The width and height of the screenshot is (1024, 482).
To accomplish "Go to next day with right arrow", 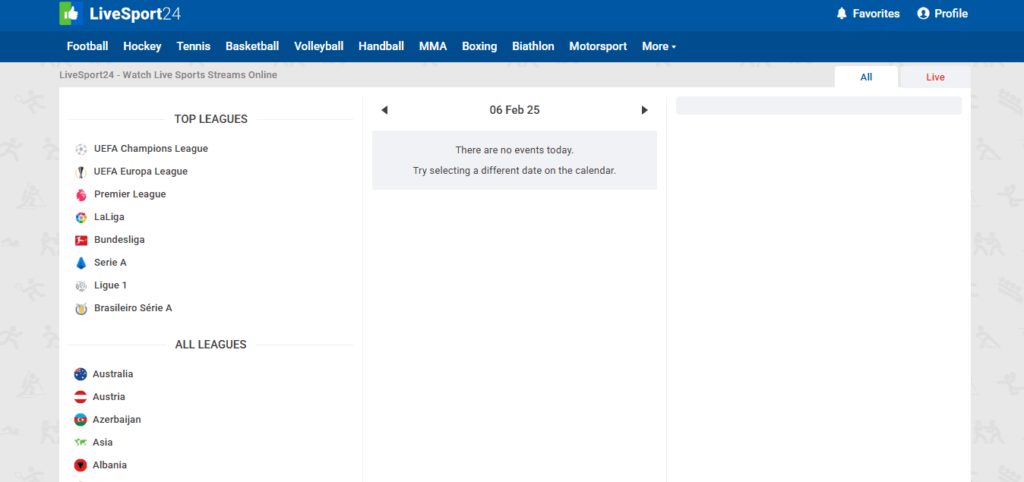I will tap(644, 110).
